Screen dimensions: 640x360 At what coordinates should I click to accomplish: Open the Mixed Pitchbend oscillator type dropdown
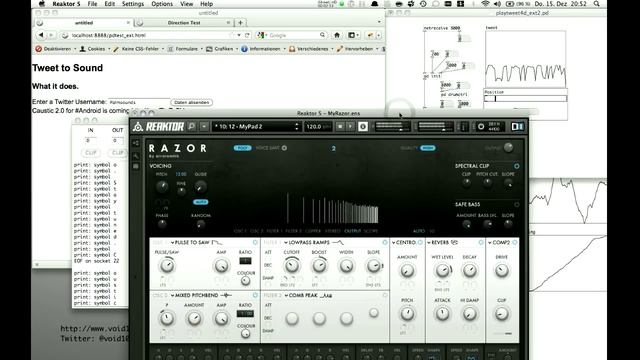pos(196,295)
